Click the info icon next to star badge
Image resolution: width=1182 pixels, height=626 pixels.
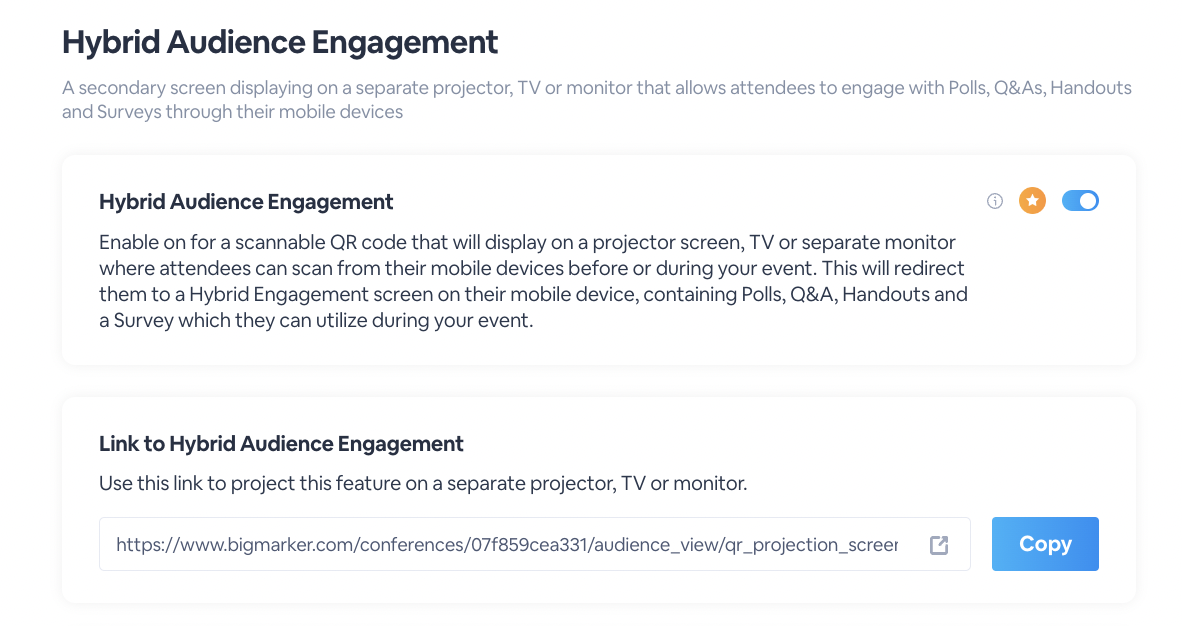994,201
